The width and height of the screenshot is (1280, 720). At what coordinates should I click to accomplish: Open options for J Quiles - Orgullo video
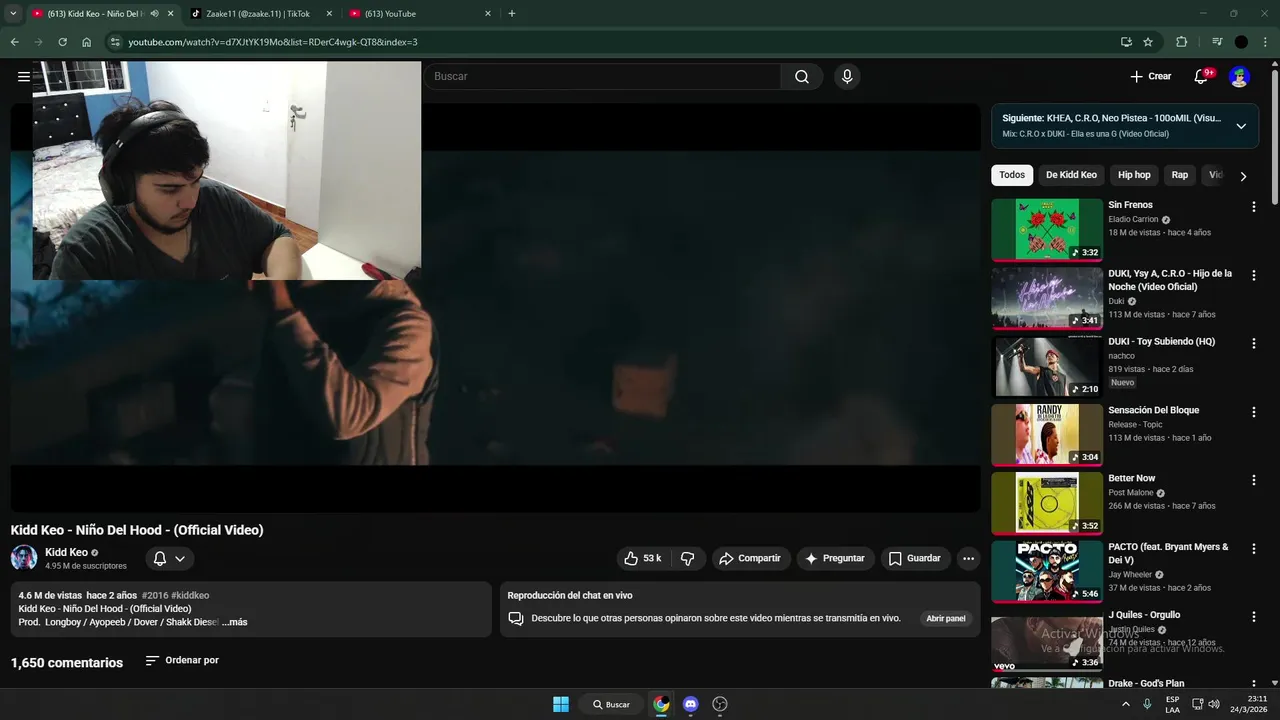coord(1254,616)
